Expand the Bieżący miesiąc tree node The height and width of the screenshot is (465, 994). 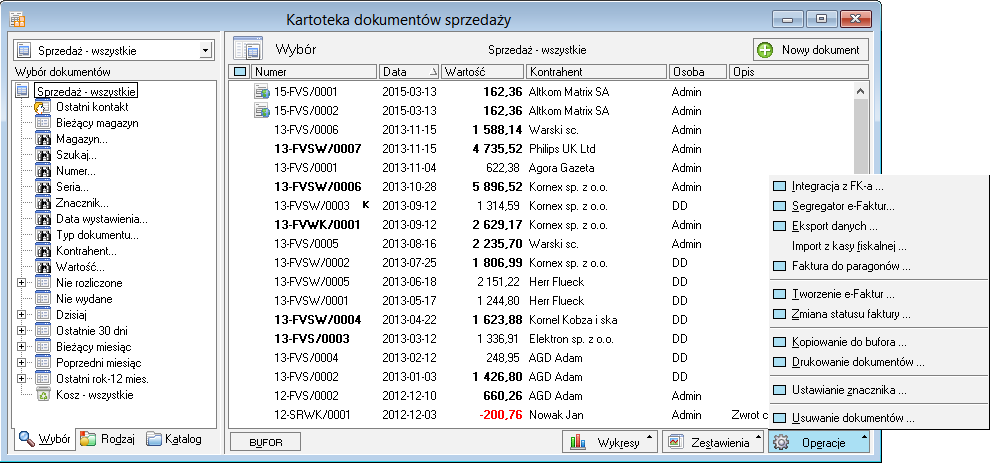point(22,347)
